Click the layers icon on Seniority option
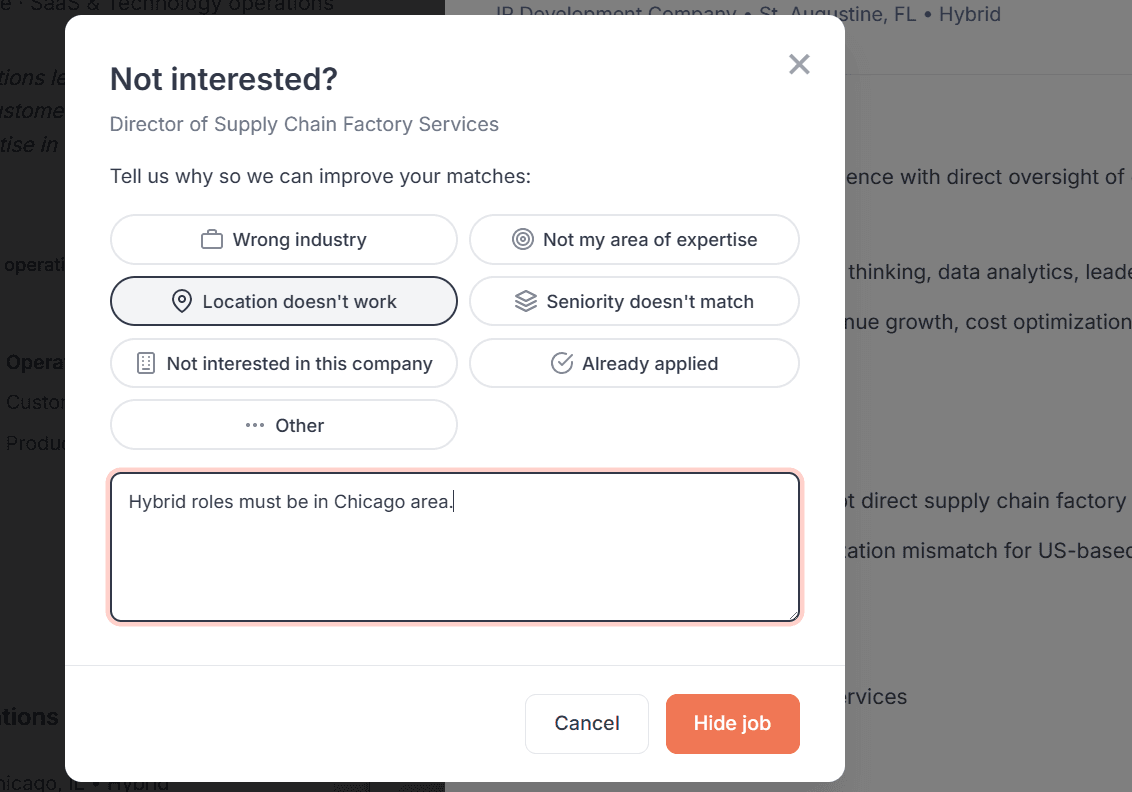Screen dimensions: 1132x792 (x=526, y=302)
